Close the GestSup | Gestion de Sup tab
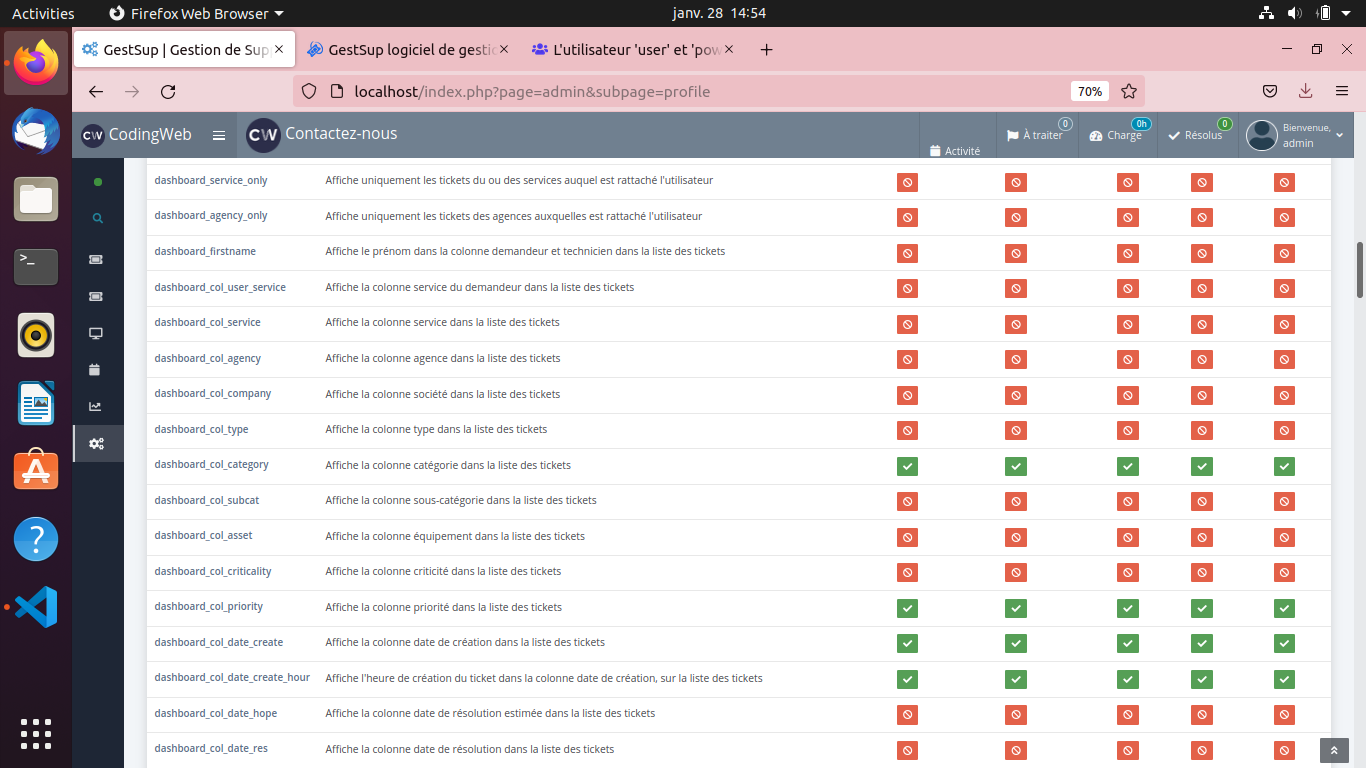The image size is (1366, 768). pos(279,49)
